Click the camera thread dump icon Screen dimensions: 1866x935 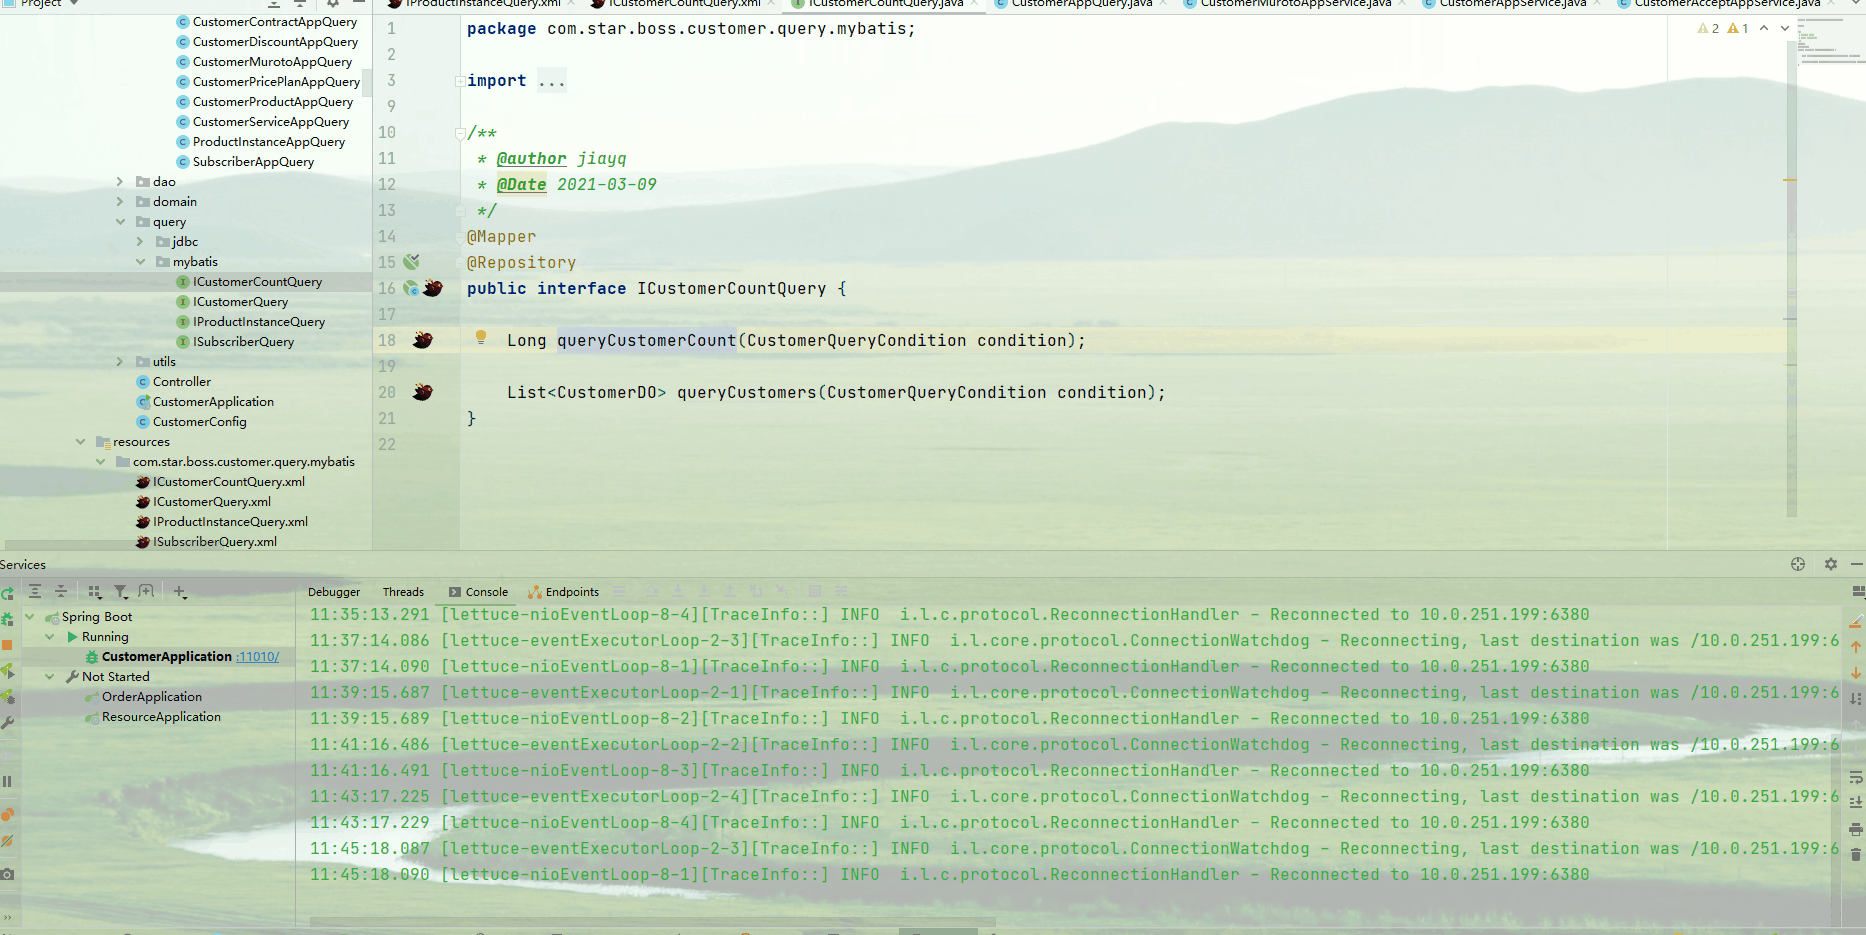pos(7,874)
